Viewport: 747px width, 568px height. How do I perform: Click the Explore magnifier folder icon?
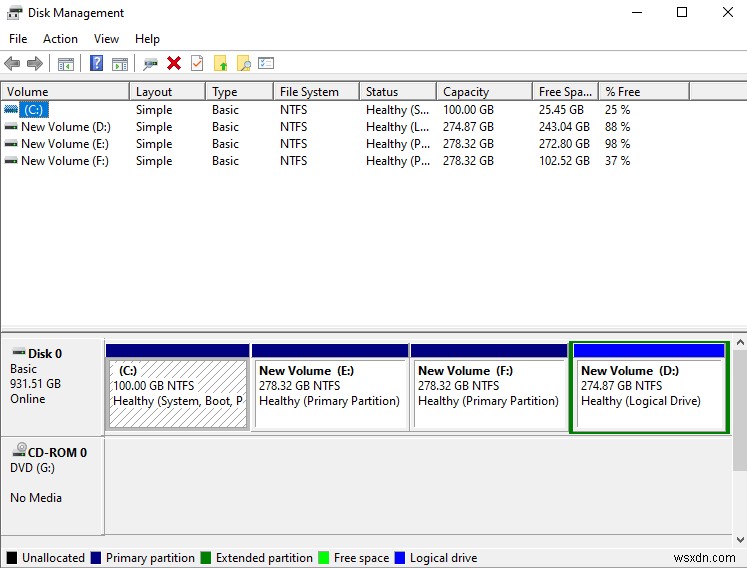[243, 63]
